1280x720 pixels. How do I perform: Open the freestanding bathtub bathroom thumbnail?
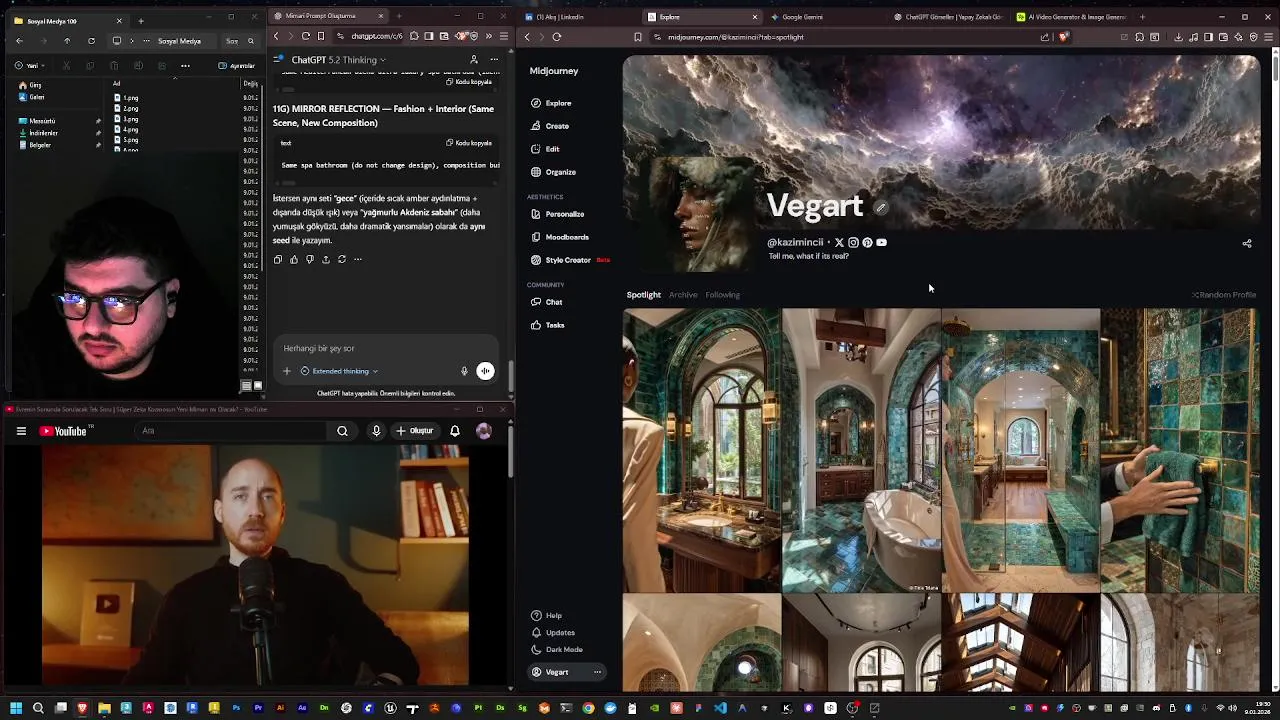point(861,450)
